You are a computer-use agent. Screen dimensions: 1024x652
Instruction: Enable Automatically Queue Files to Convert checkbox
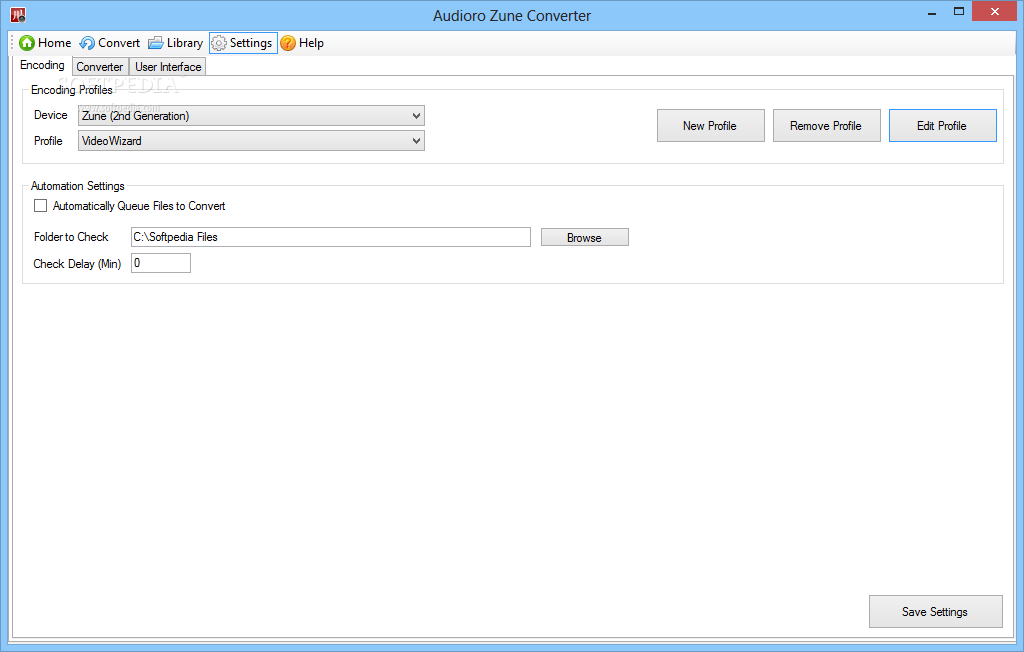(x=40, y=206)
